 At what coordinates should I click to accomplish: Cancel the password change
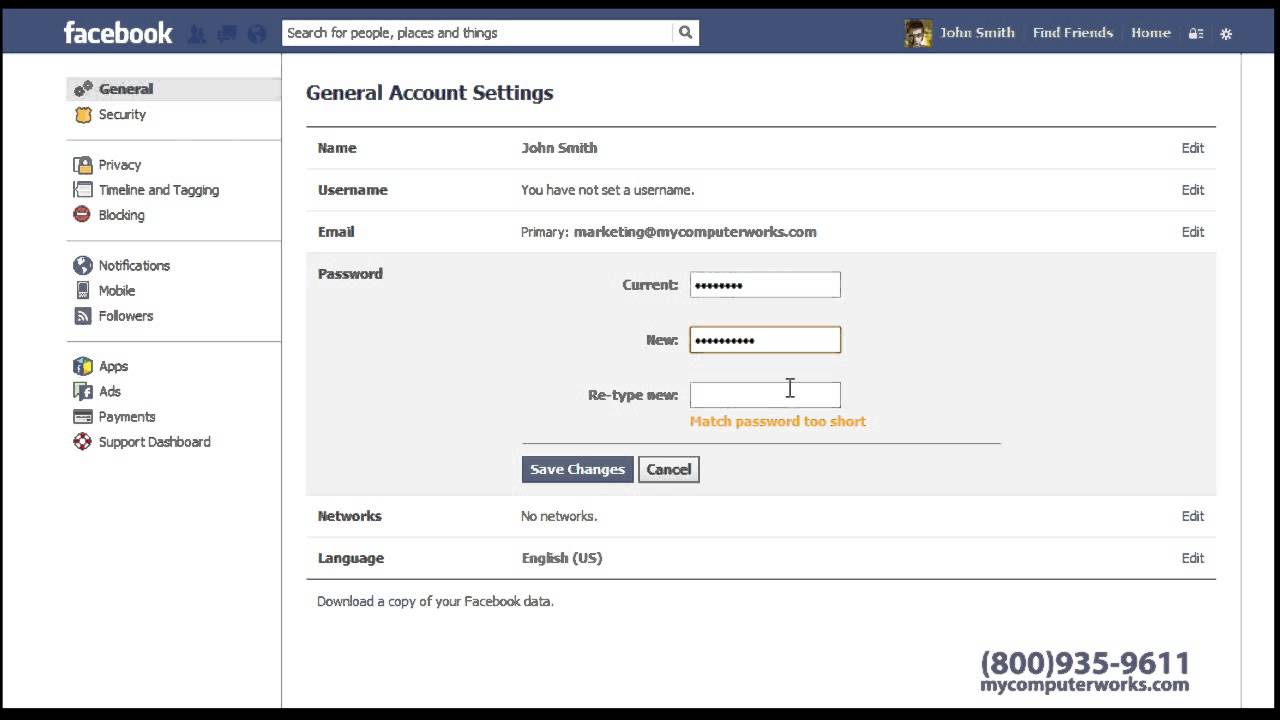[x=668, y=469]
